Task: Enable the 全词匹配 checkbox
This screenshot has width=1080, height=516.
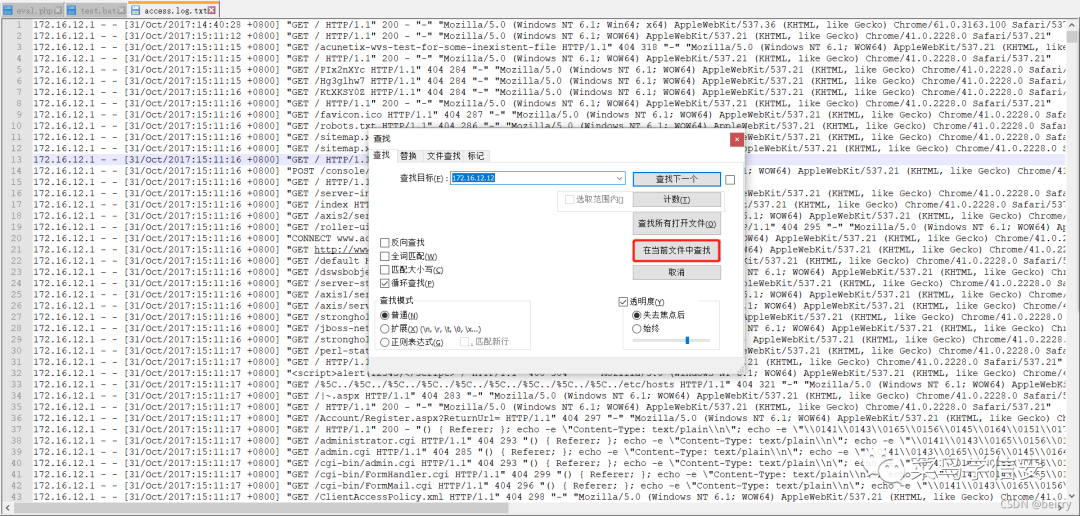Action: point(385,256)
